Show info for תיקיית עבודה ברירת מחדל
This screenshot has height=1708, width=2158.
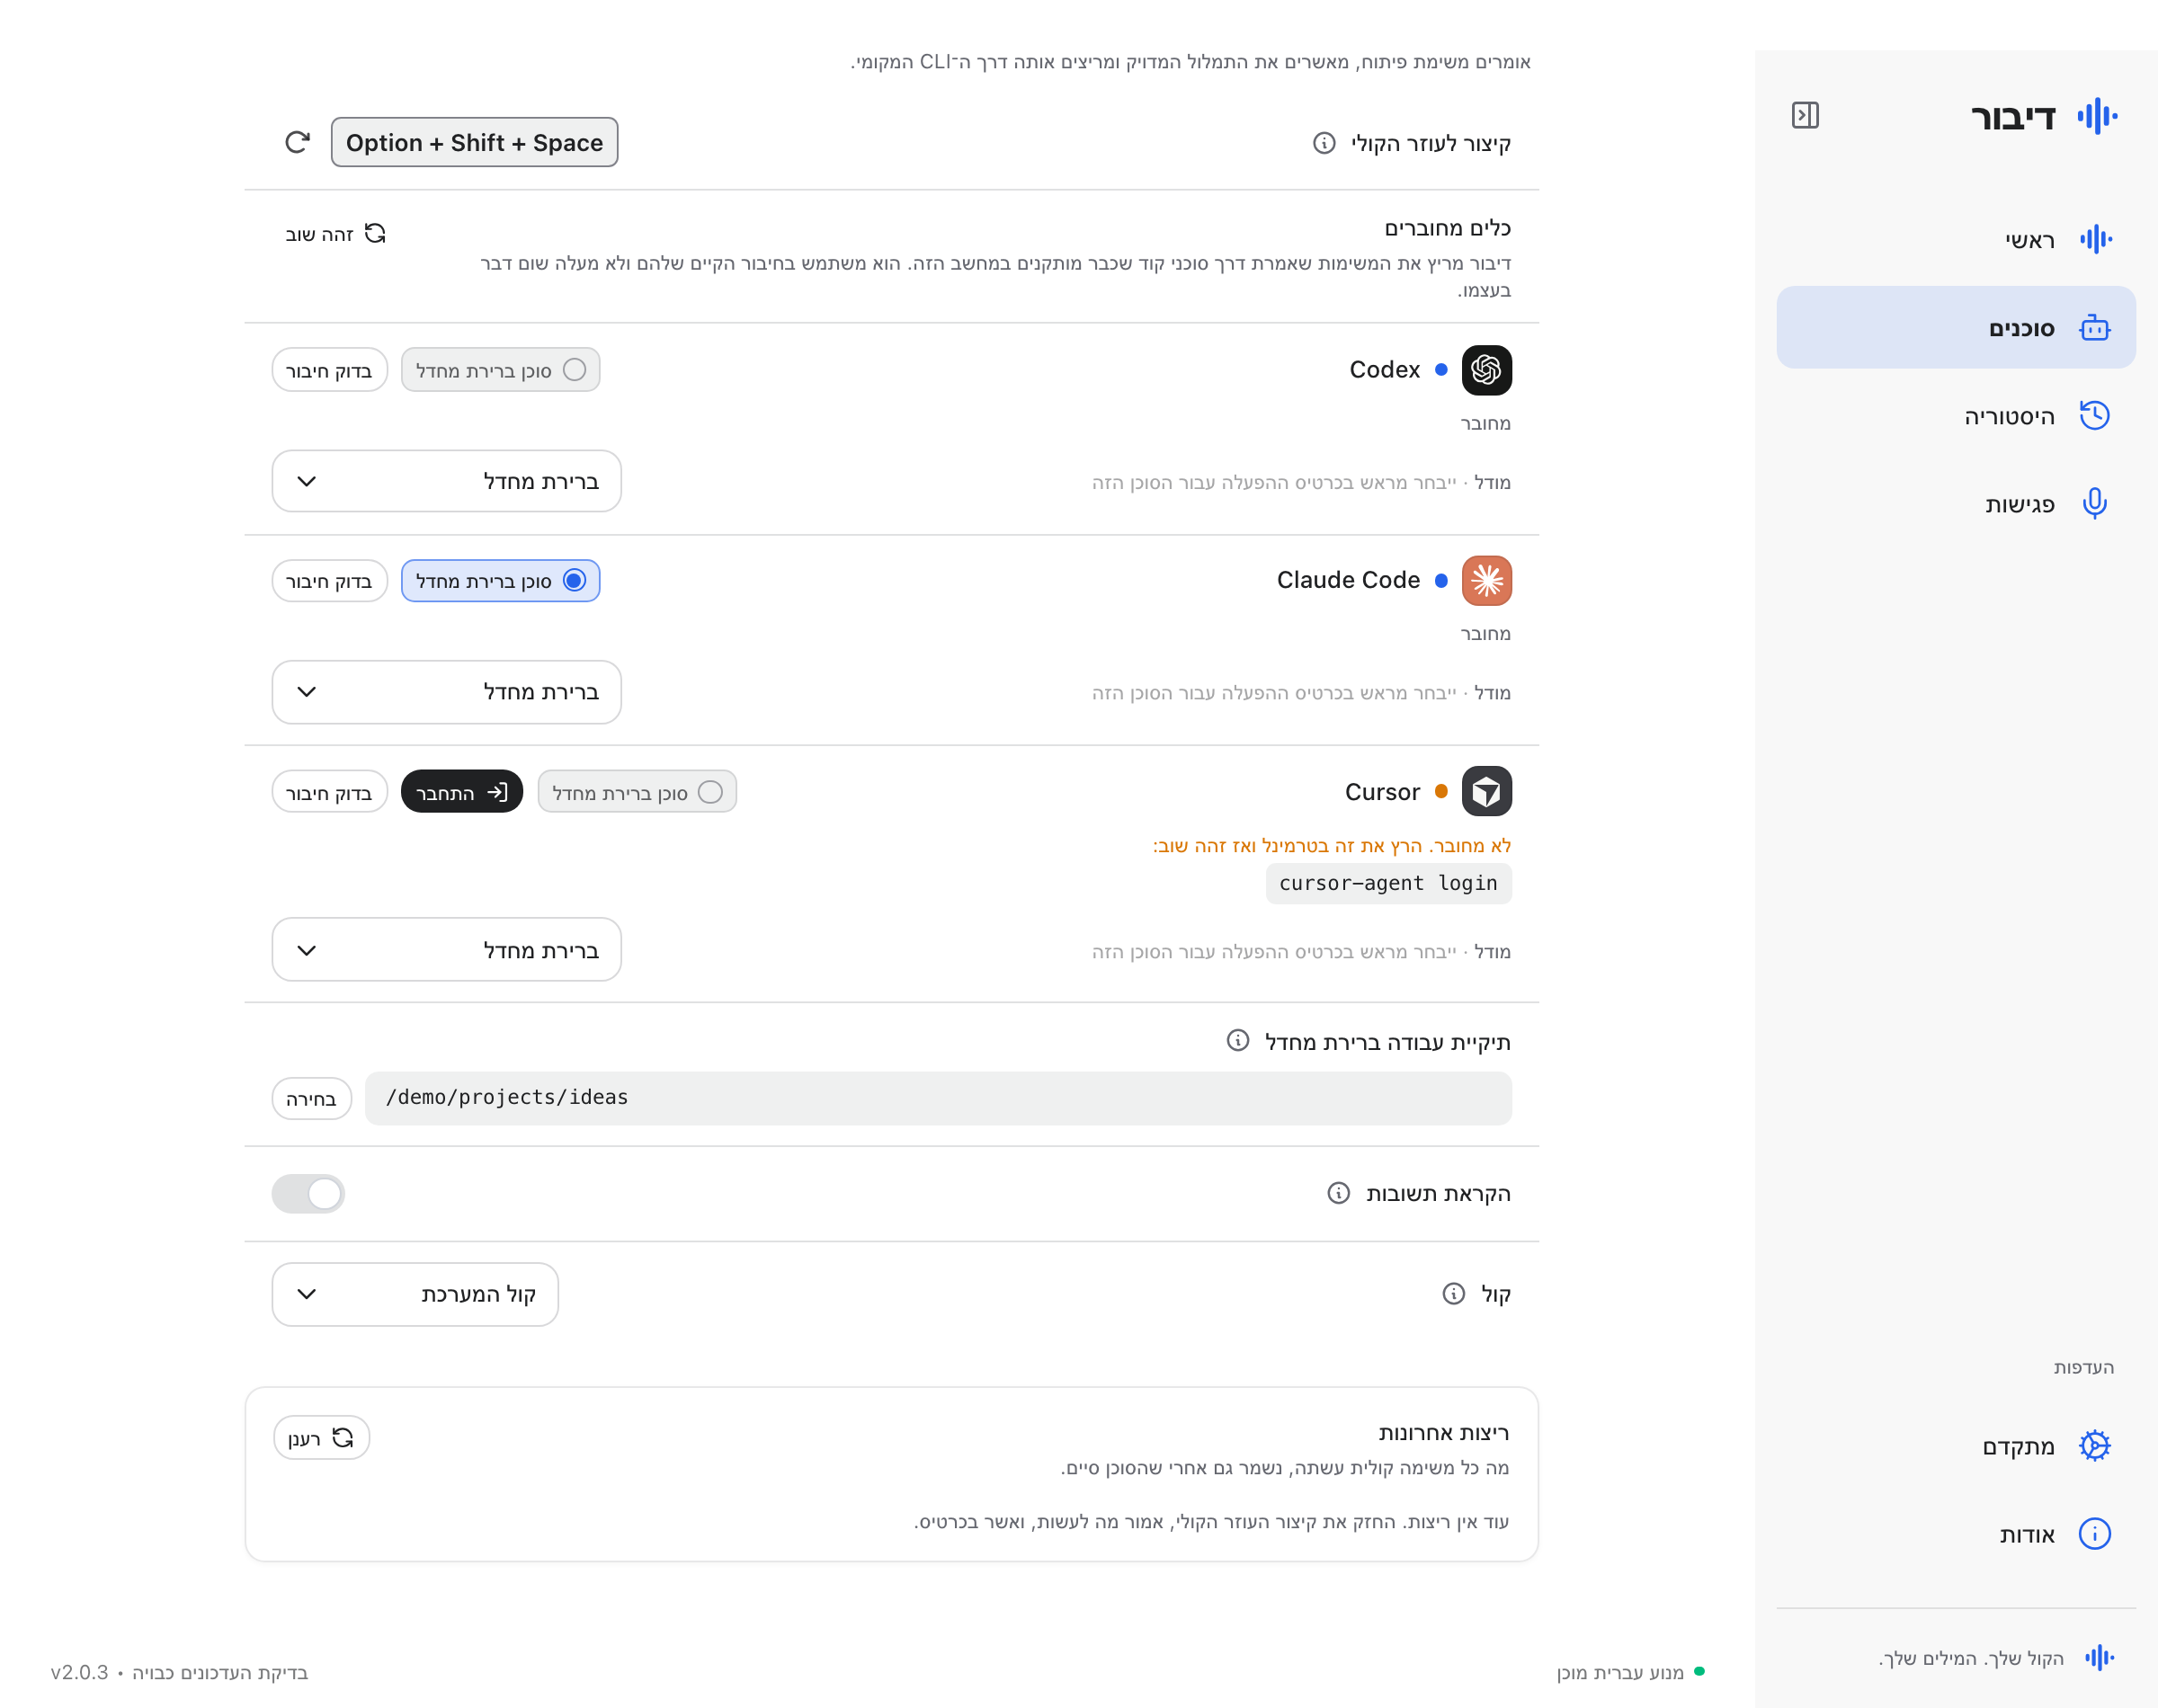pyautogui.click(x=1237, y=1040)
